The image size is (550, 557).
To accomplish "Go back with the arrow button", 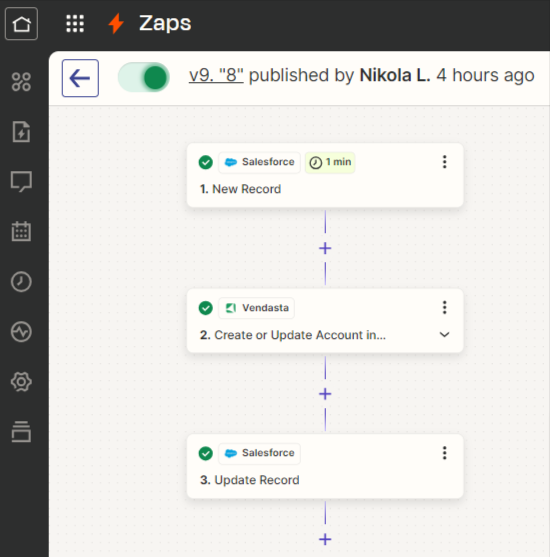I will (x=80, y=78).
